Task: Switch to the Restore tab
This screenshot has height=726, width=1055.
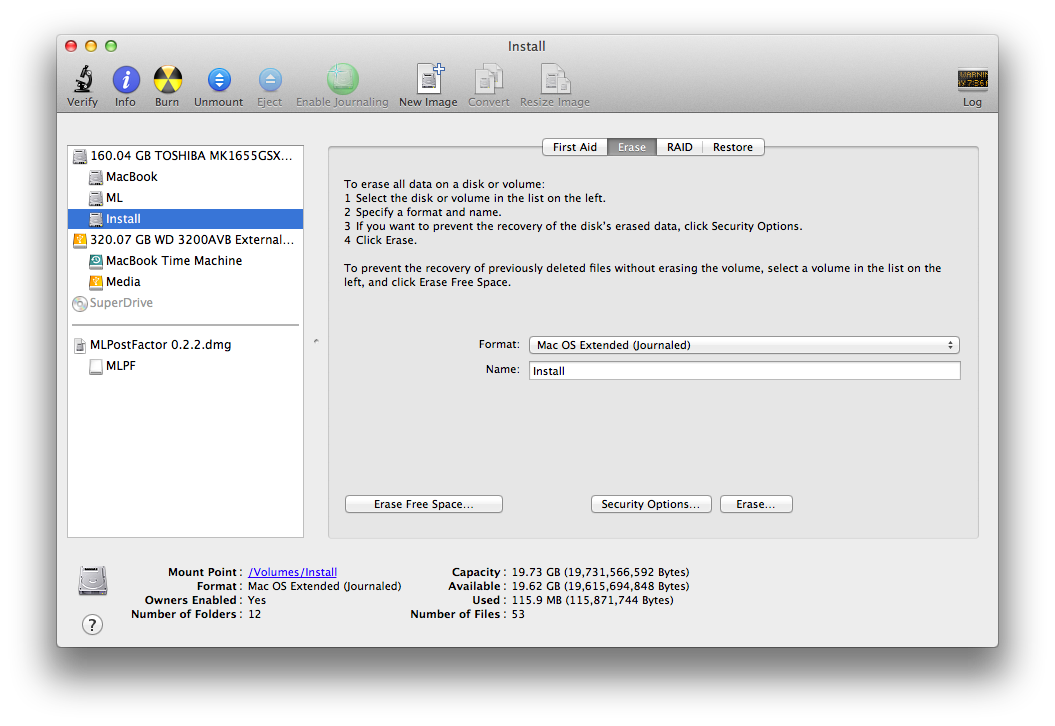Action: [x=733, y=147]
